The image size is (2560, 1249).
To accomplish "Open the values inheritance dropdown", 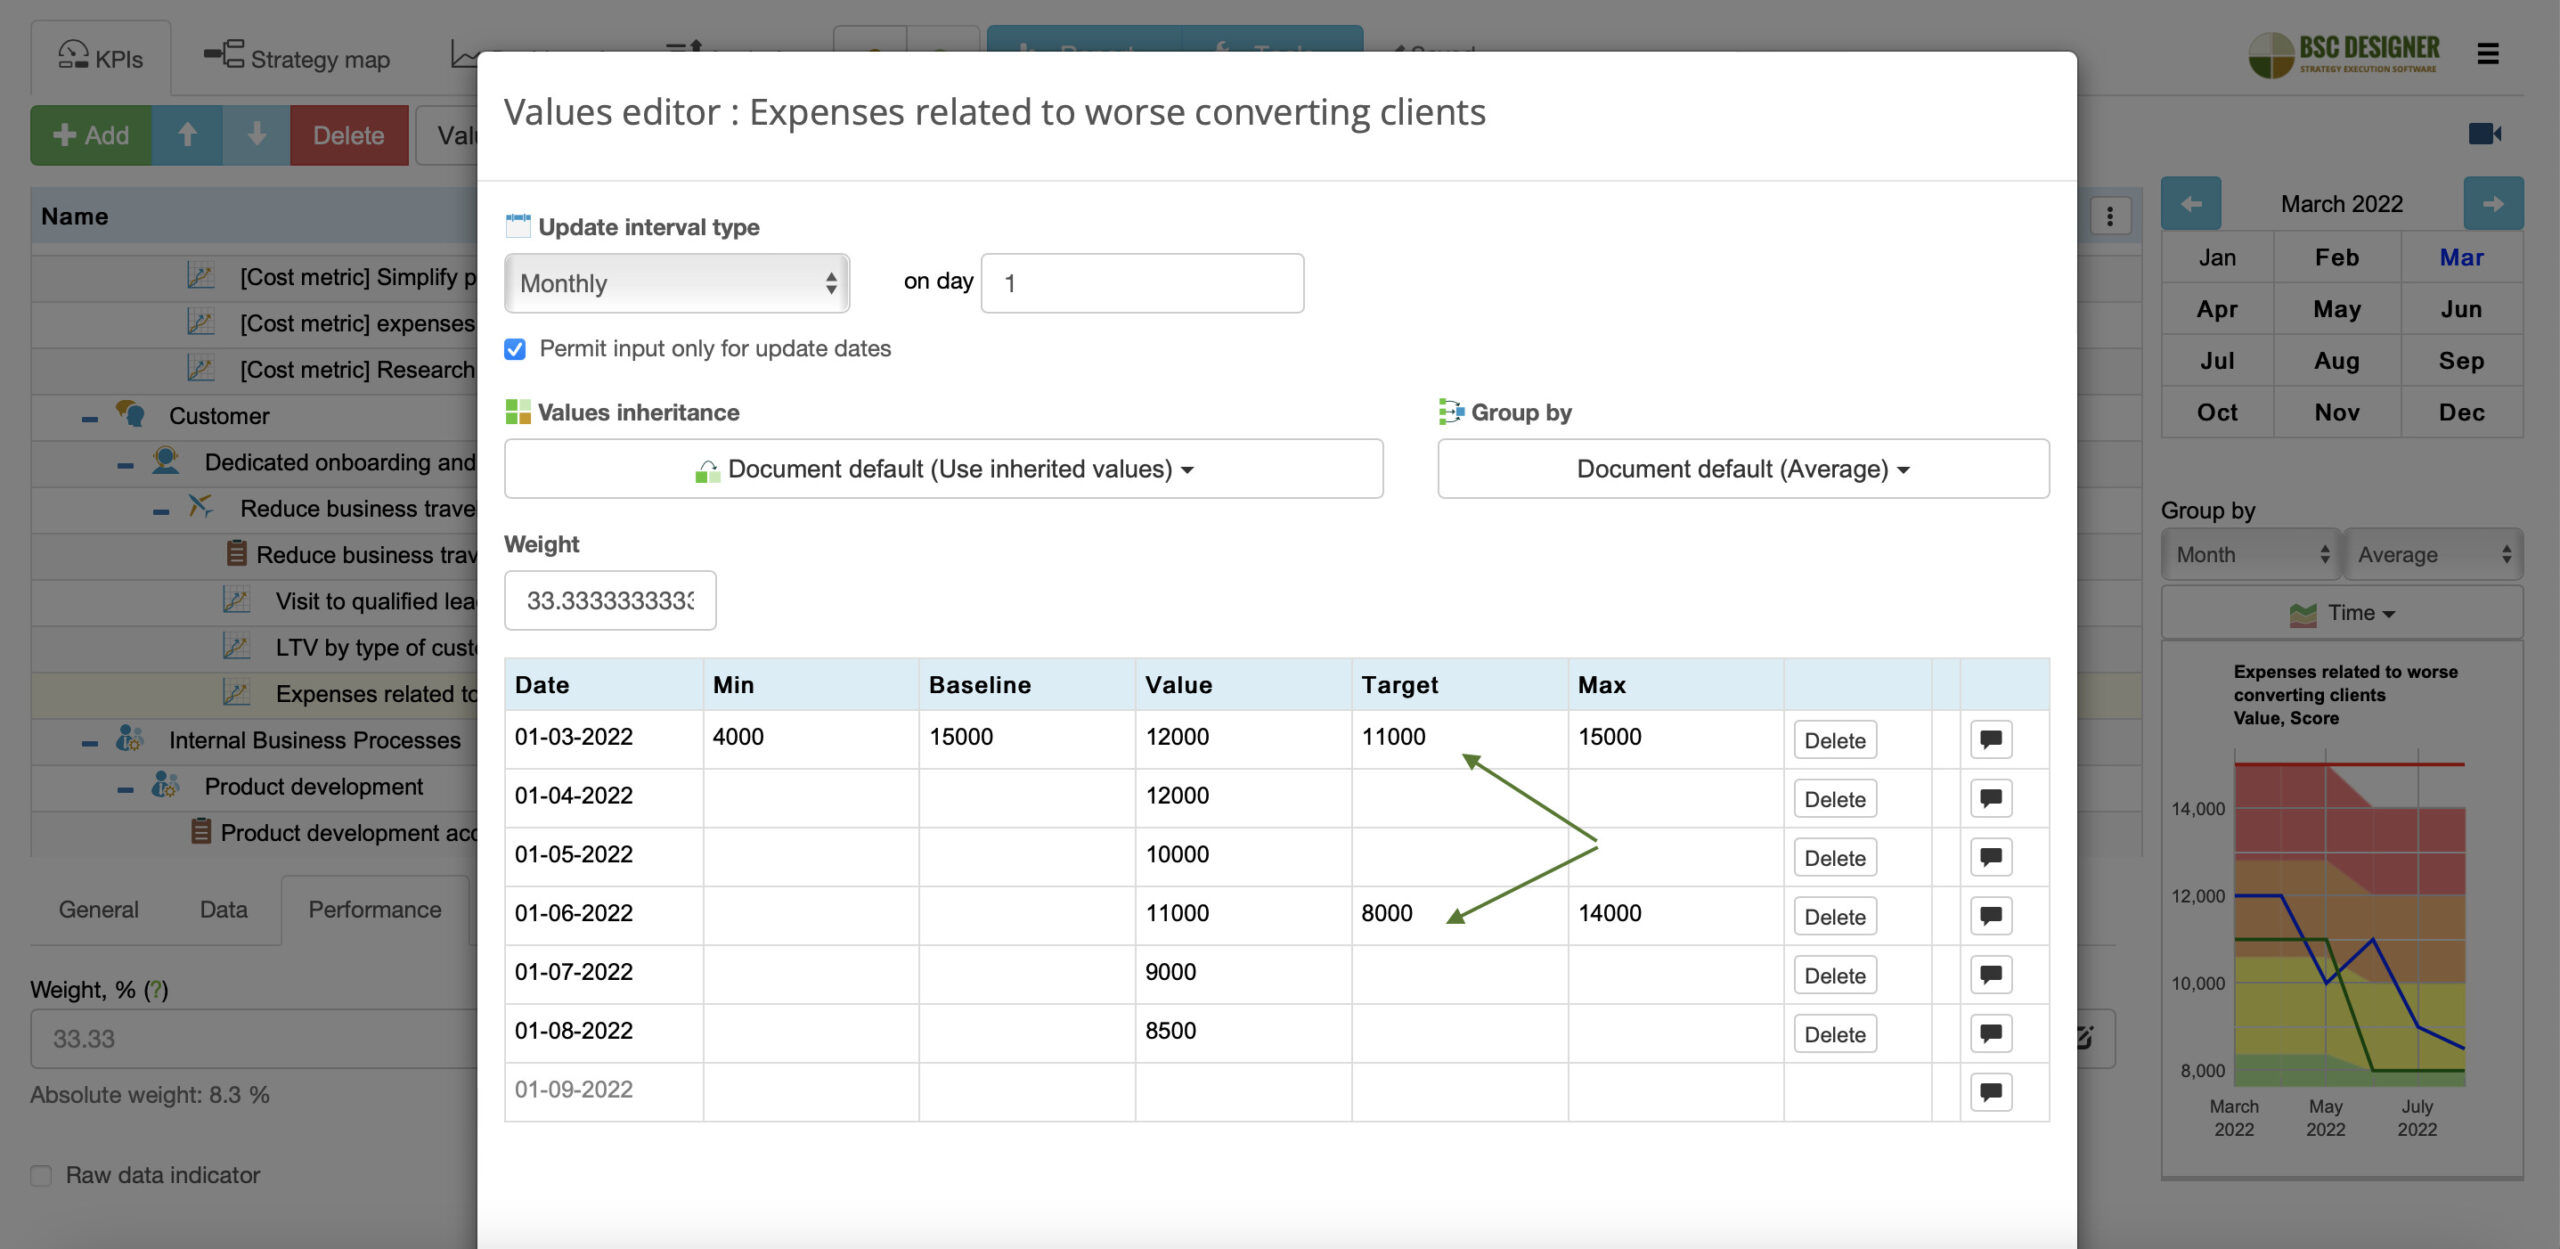I will click(x=943, y=468).
